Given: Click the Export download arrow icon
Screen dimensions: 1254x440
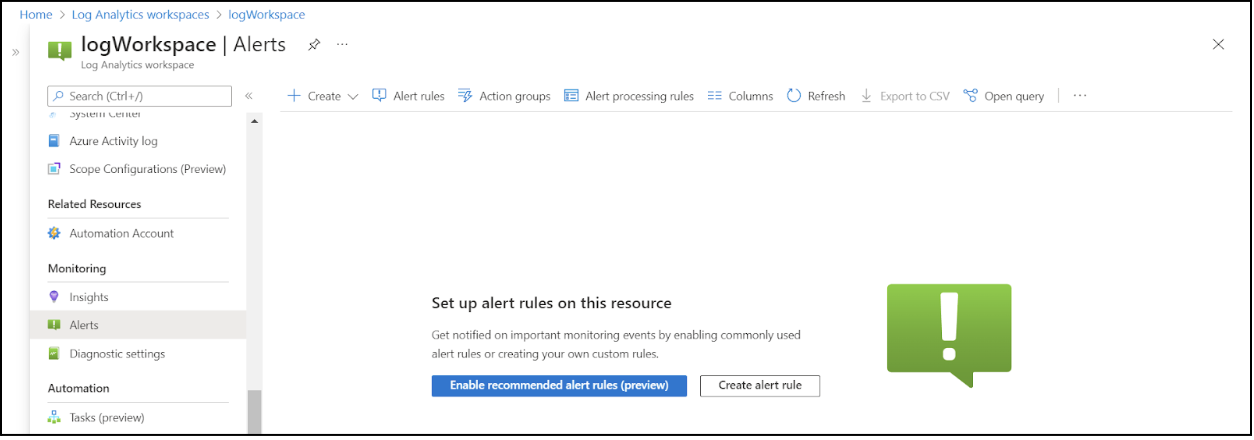Looking at the screenshot, I should point(867,96).
